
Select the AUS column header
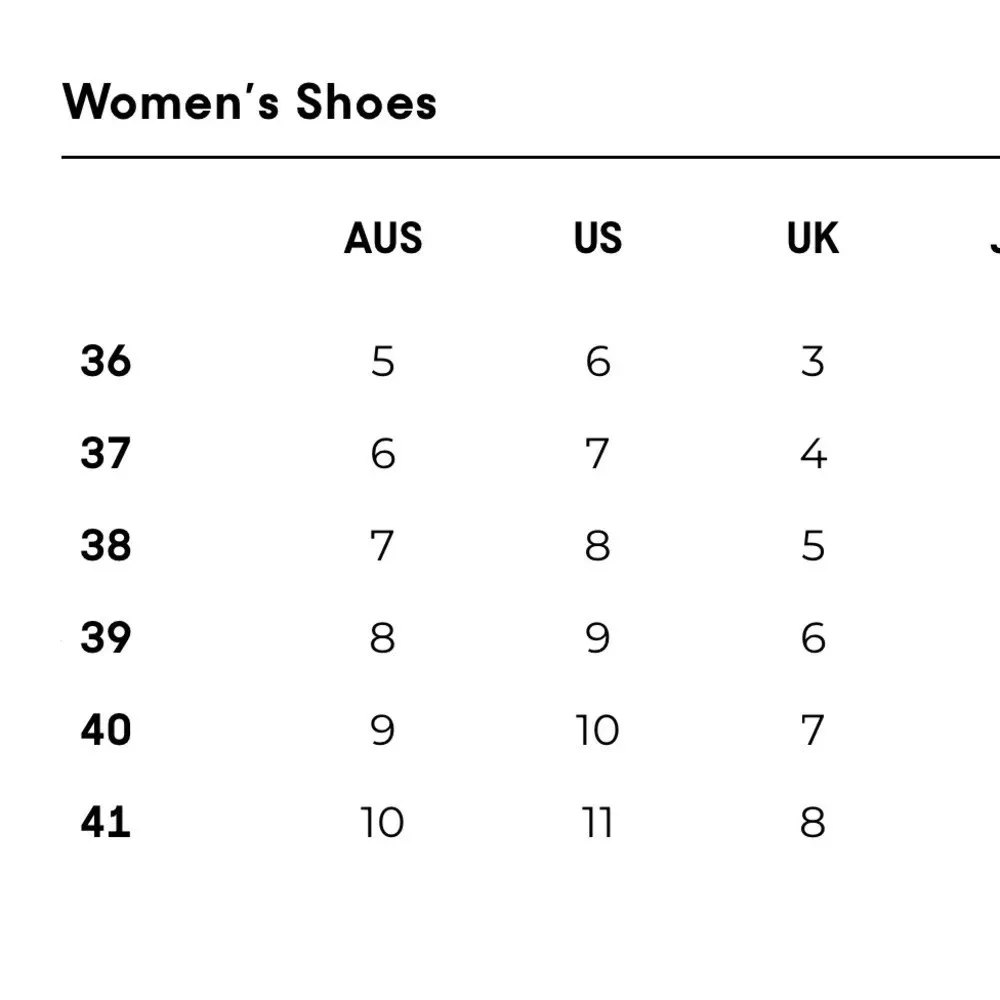pyautogui.click(x=383, y=239)
